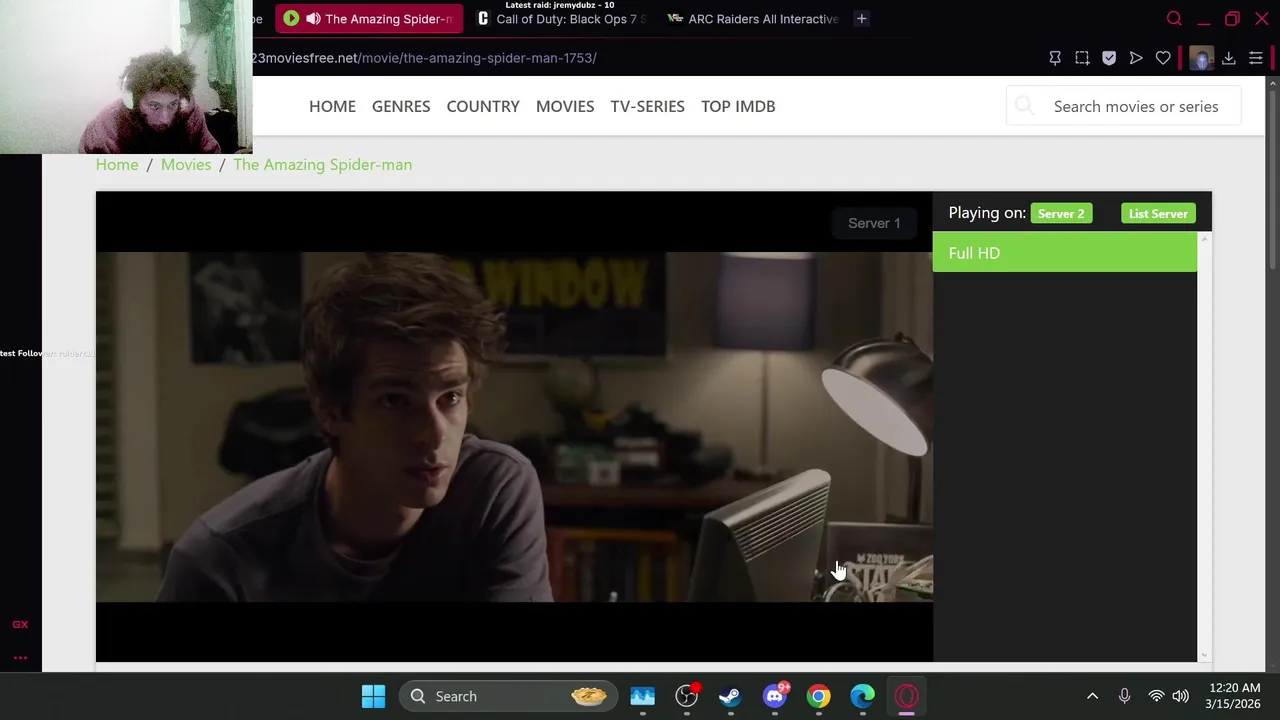This screenshot has height=720, width=1280.
Task: Open the browser tab search magnifier
Action: 1174,19
